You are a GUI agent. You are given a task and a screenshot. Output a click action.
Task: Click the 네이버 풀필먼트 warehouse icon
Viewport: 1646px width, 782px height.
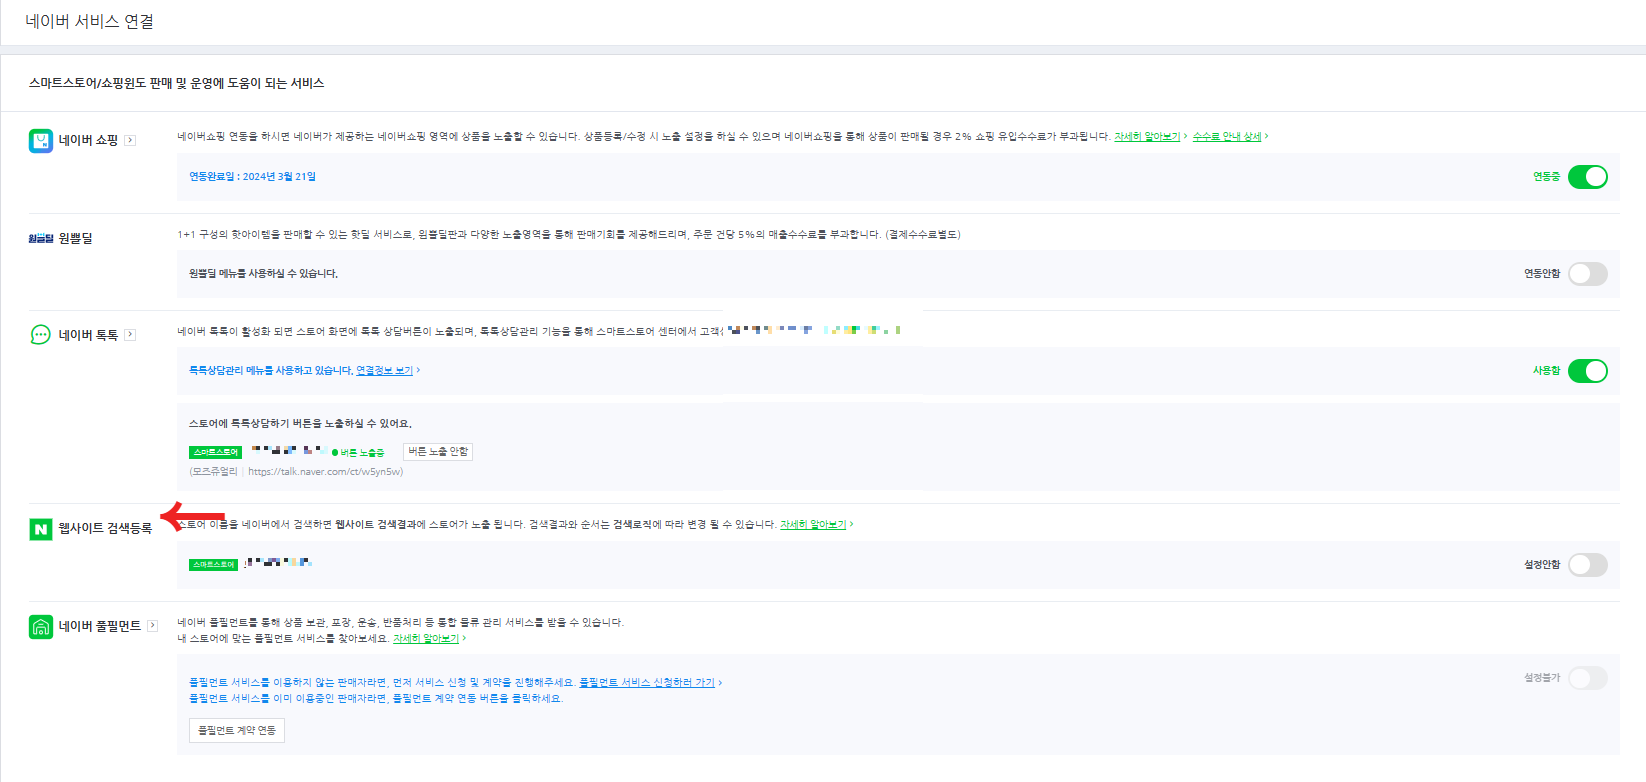click(41, 627)
